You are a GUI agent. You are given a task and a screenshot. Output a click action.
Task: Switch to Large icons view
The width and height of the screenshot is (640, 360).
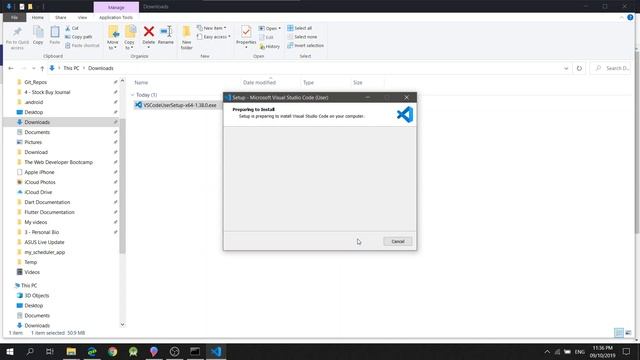[628, 333]
